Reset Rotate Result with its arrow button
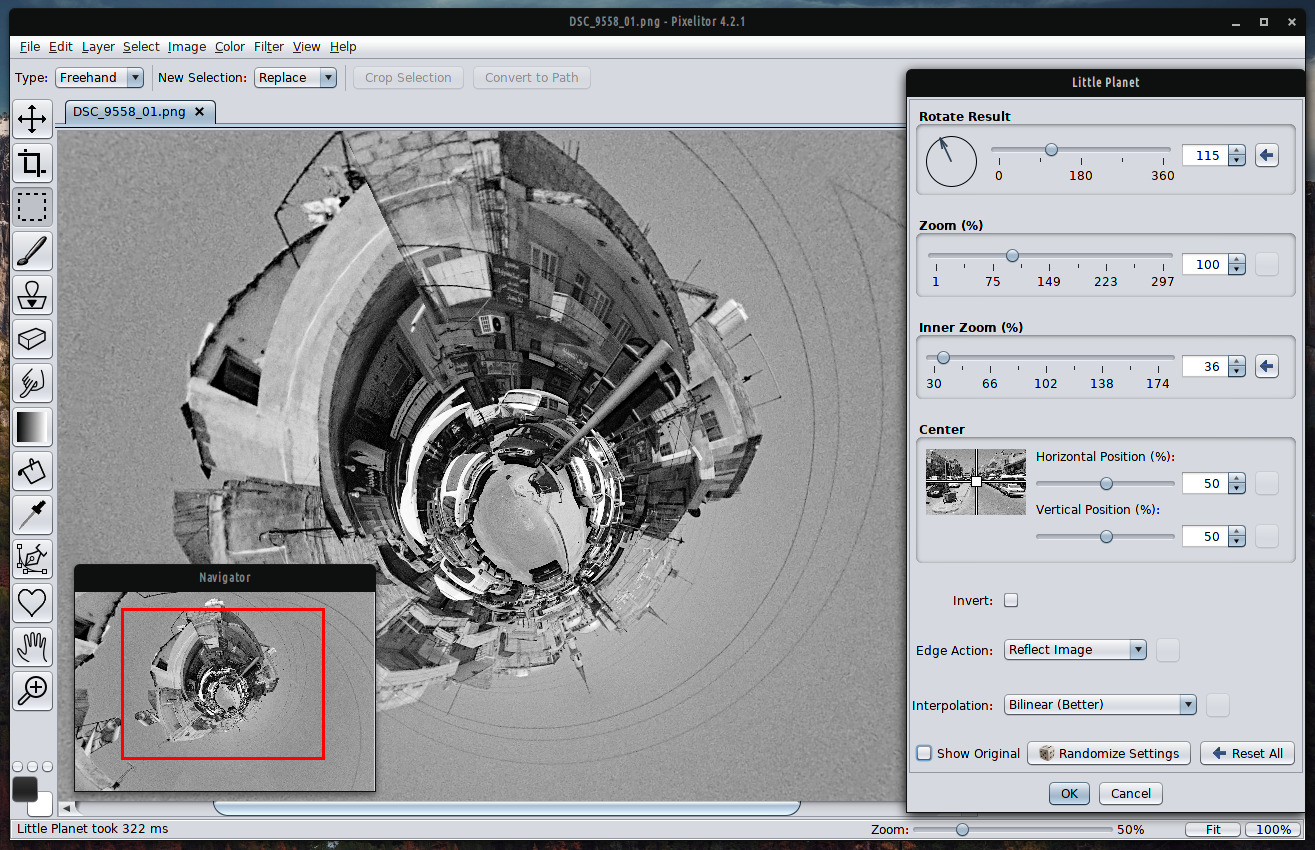 click(1267, 155)
